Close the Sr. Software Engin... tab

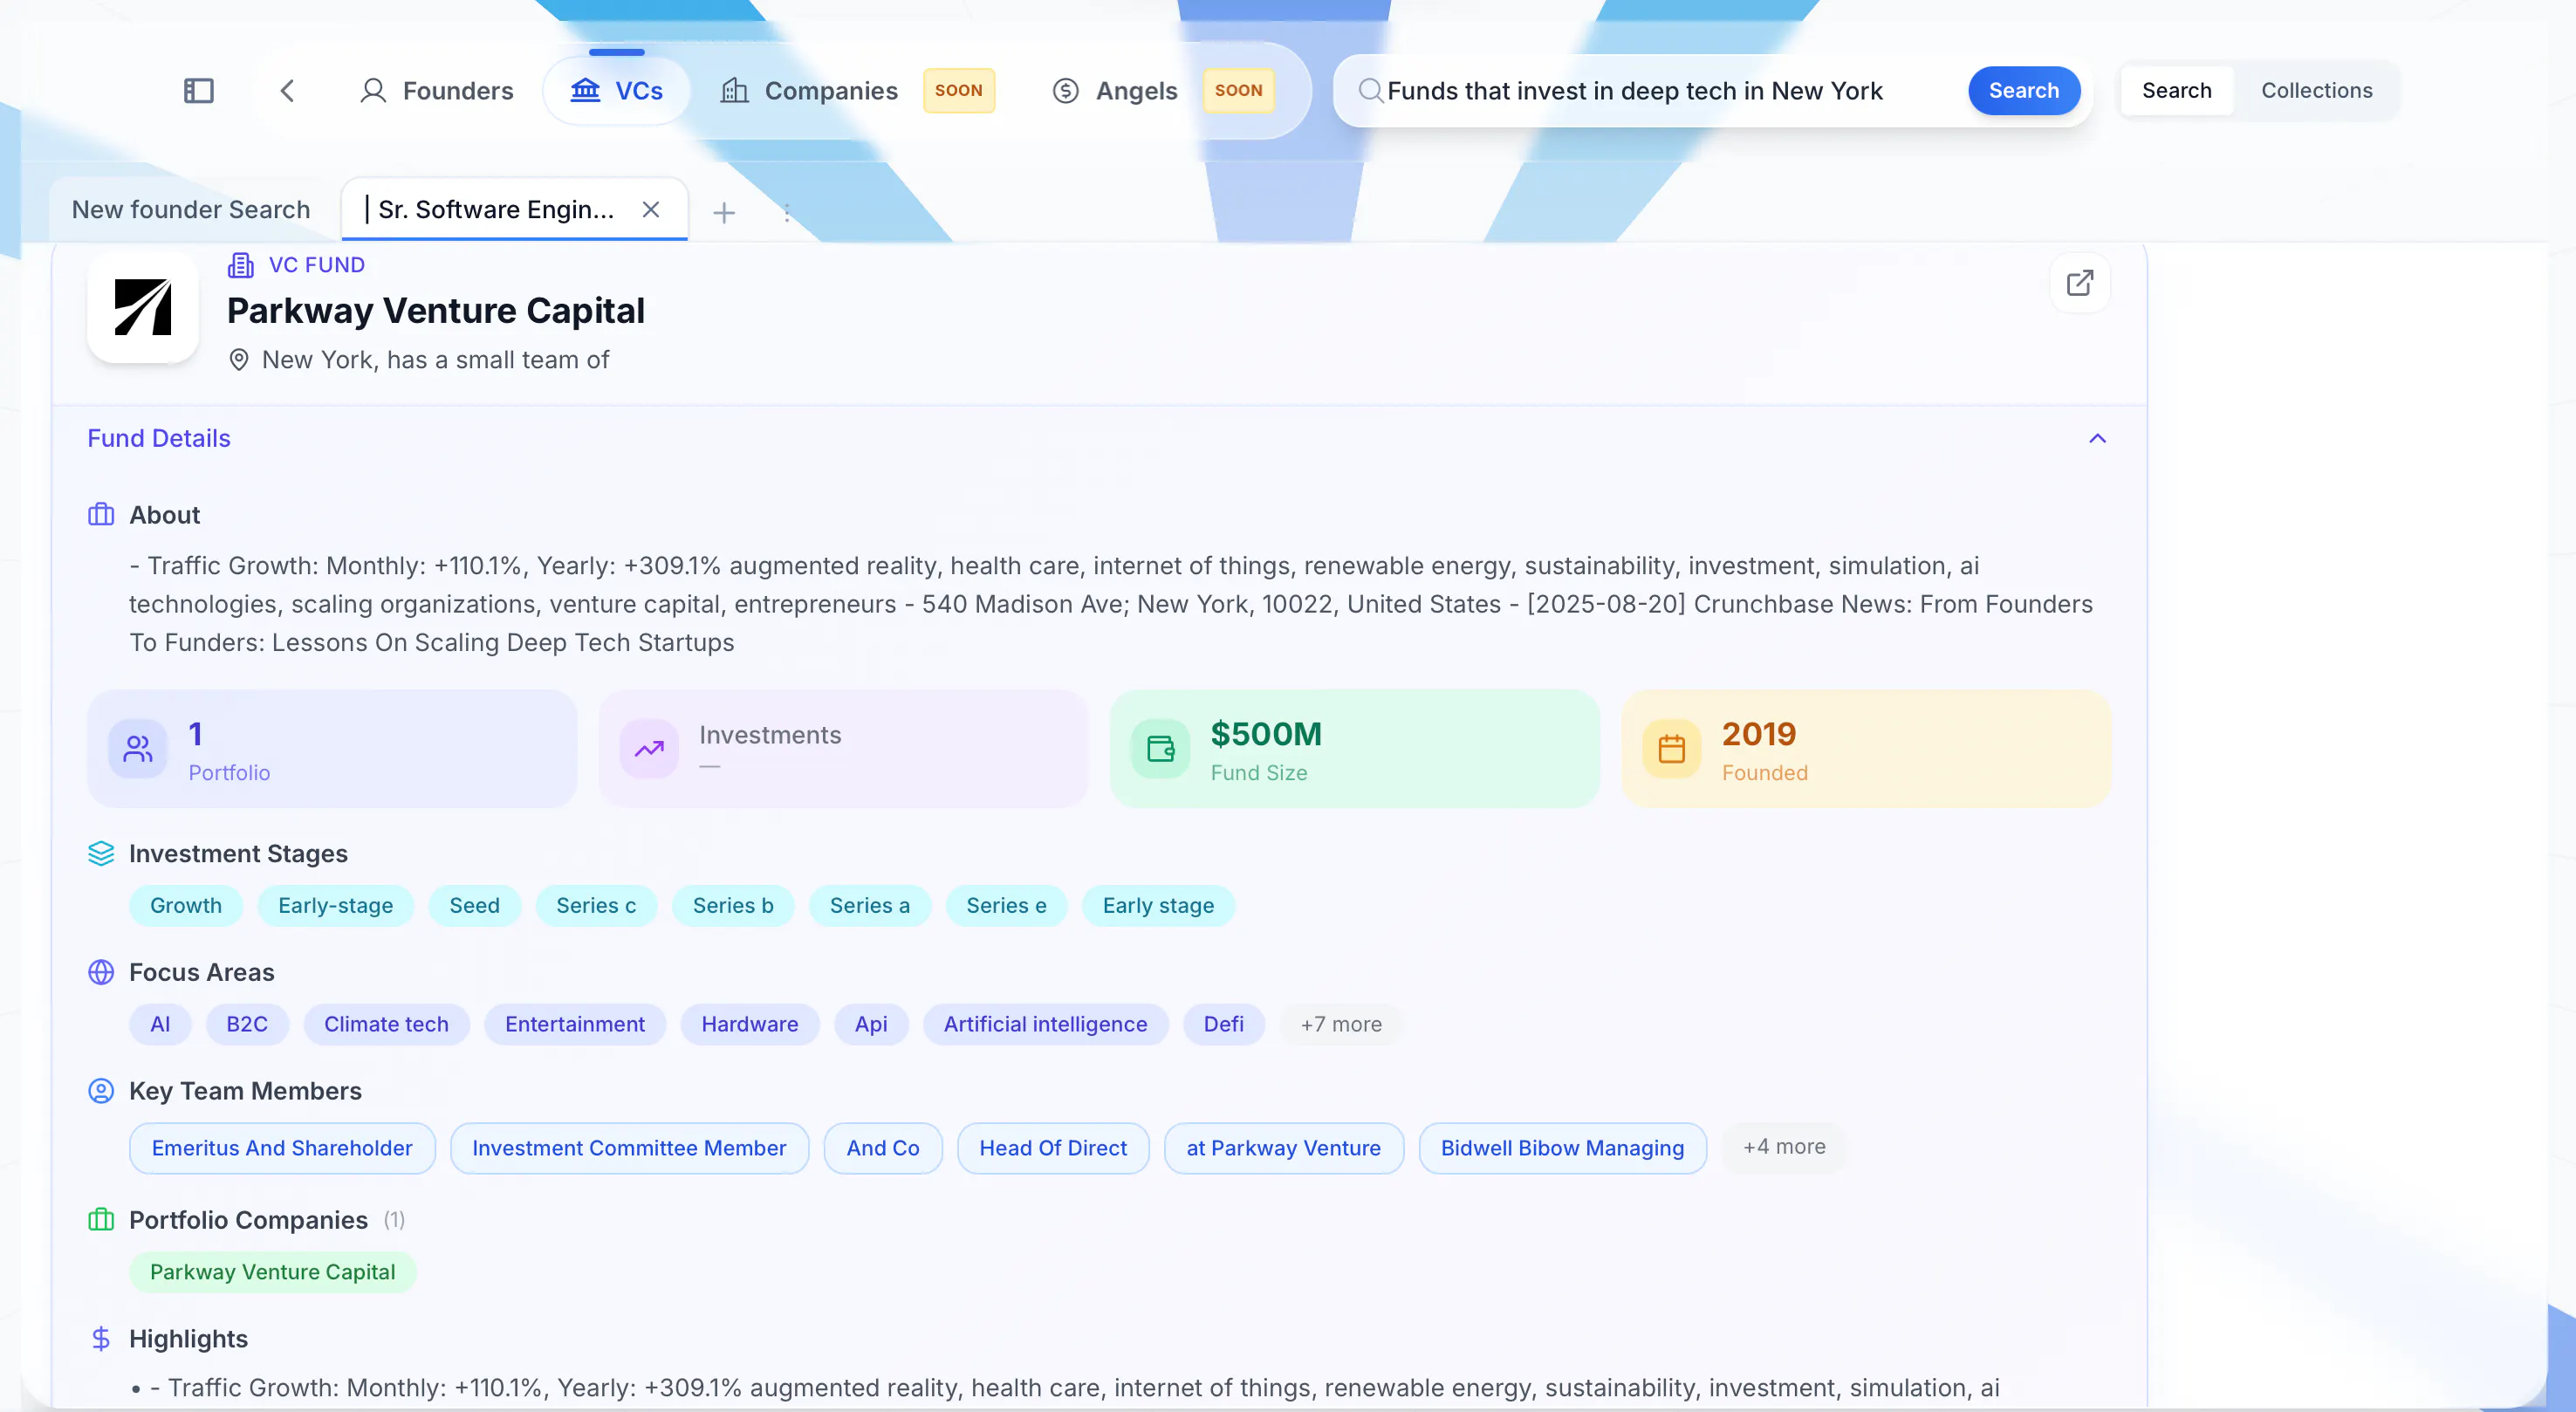point(651,210)
